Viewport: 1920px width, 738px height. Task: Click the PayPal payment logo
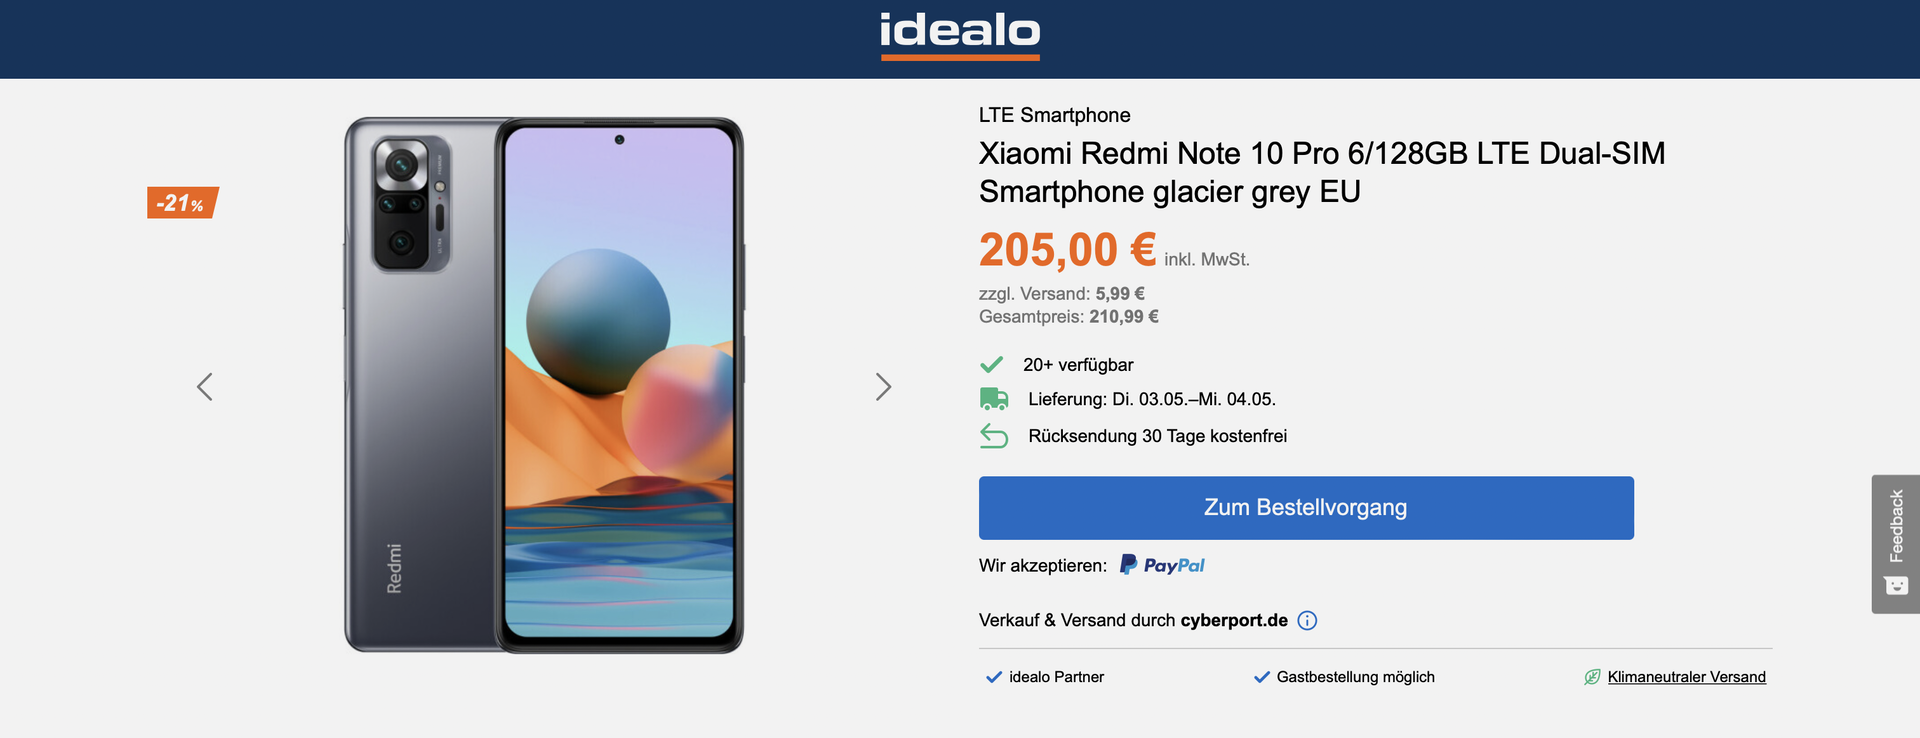(1162, 565)
